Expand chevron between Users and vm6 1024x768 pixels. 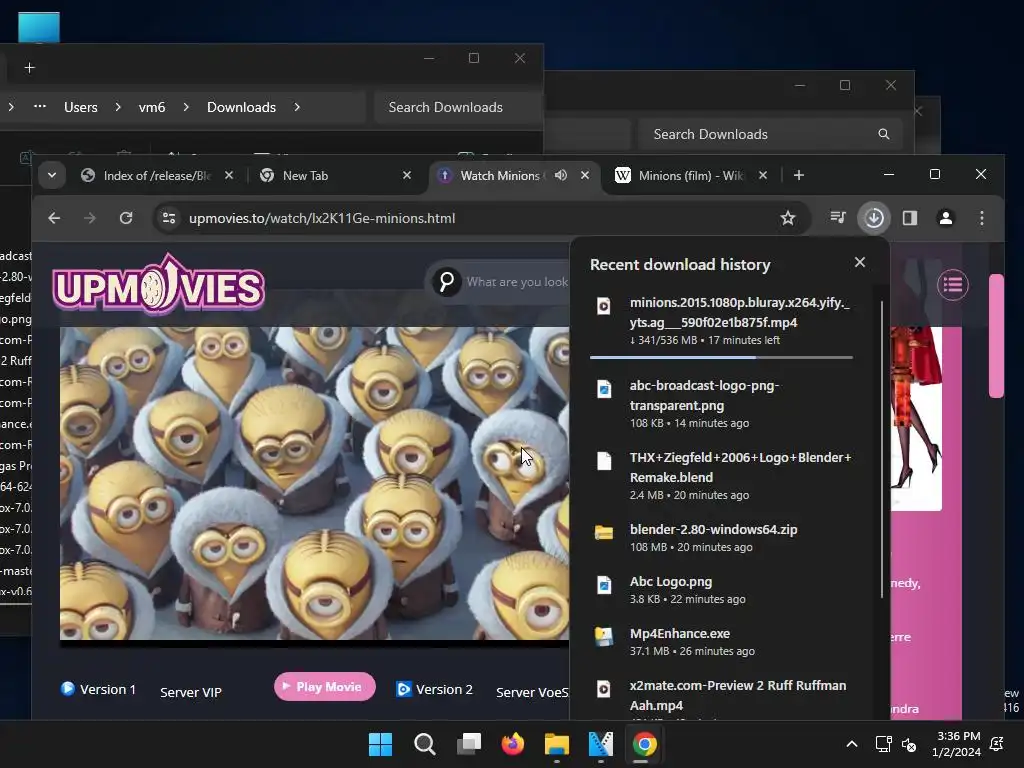pos(118,106)
